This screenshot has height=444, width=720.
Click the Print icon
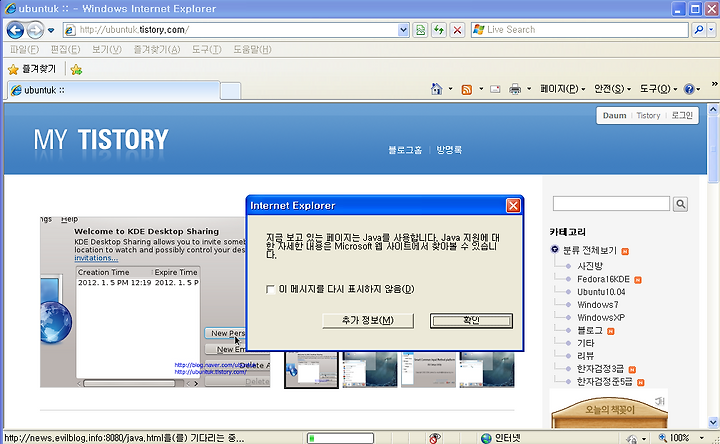click(515, 89)
